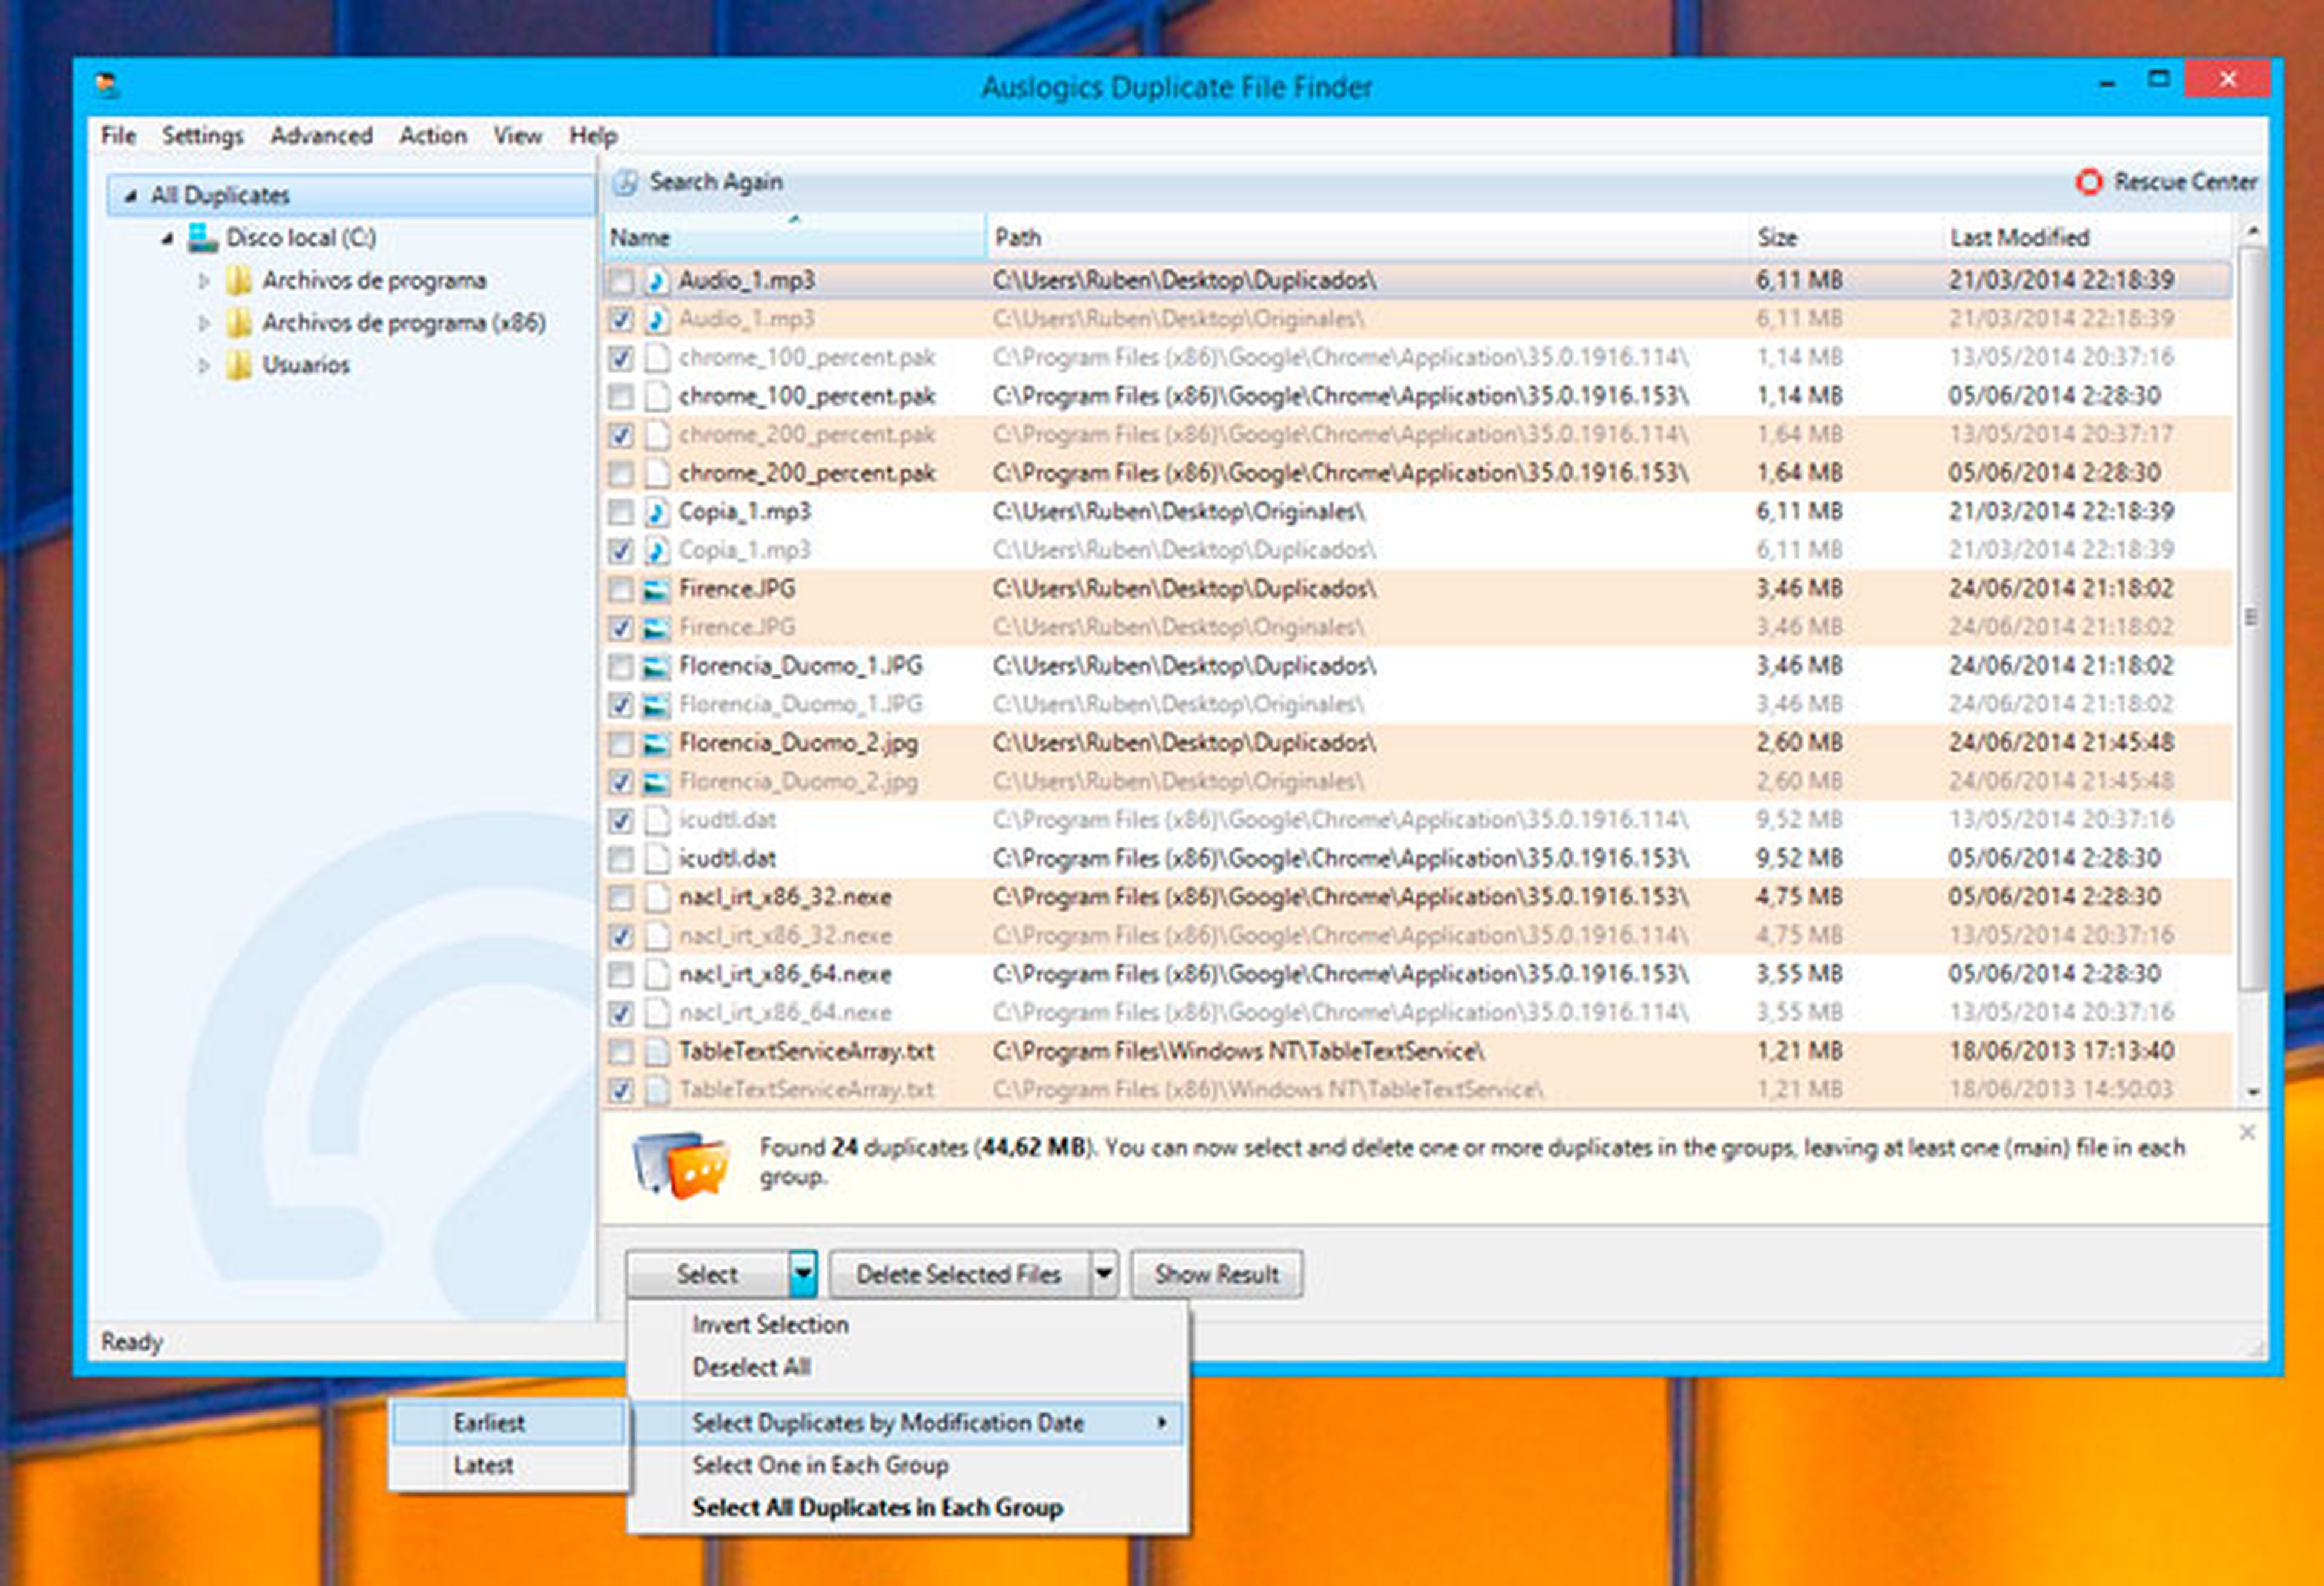Screen dimensions: 2324x1586
Task: Open the Advanced menu
Action: click(x=321, y=135)
